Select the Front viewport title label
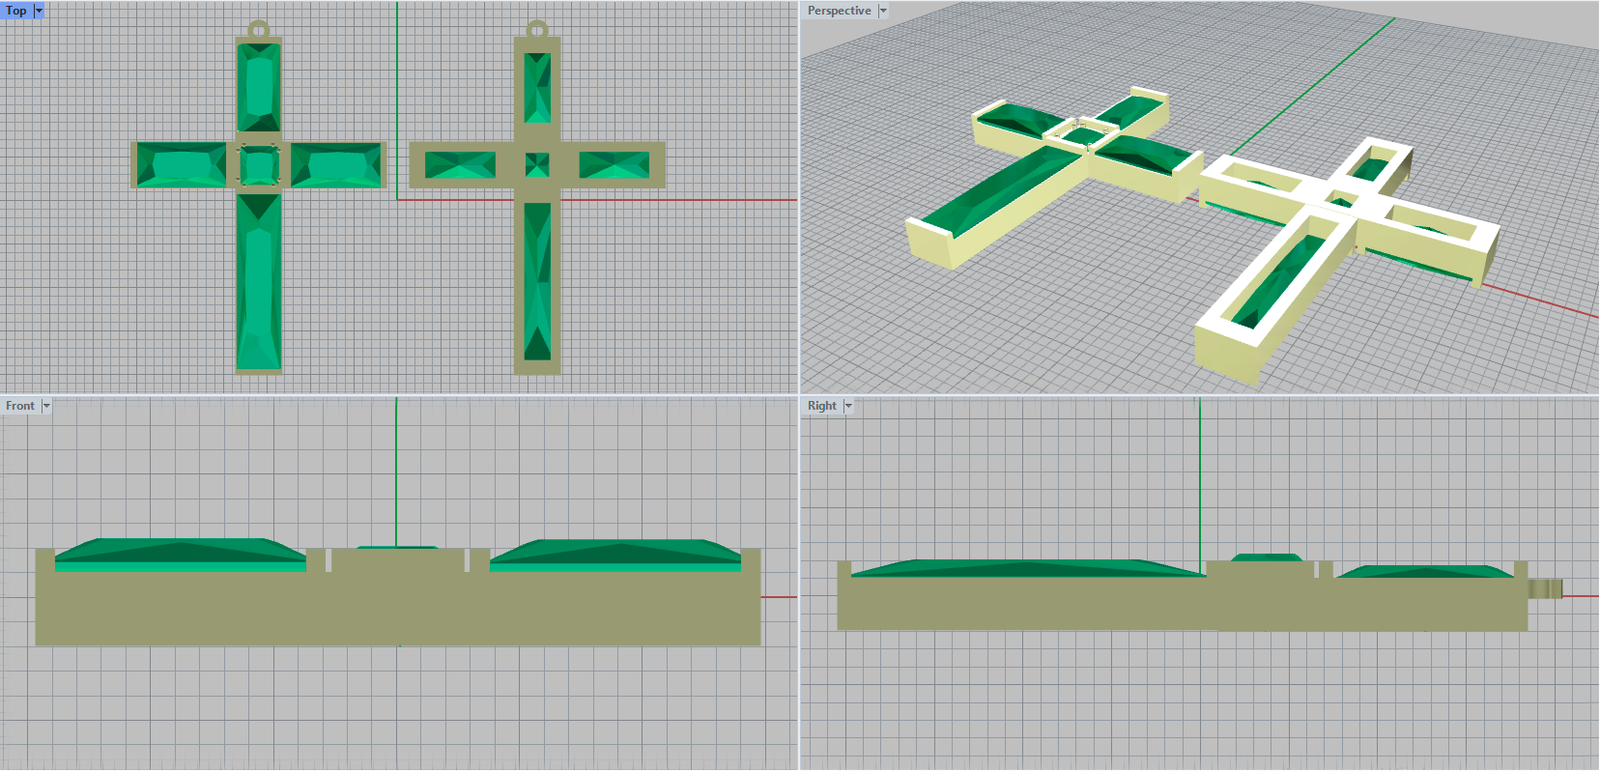Image resolution: width=1600 pixels, height=772 pixels. [20, 406]
